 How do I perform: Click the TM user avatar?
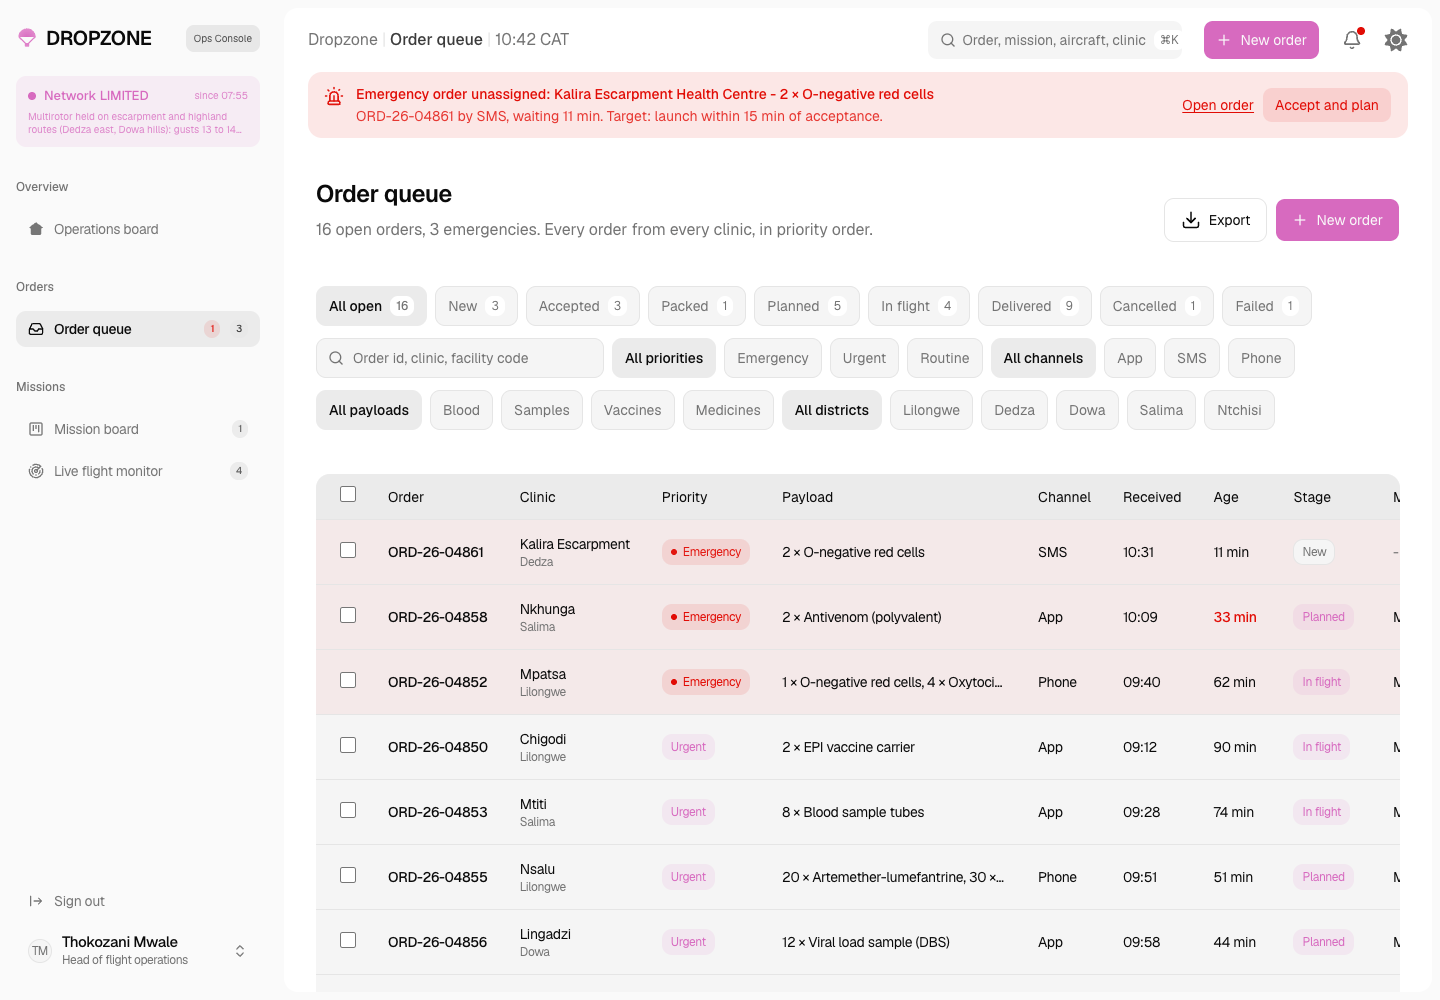[40, 951]
